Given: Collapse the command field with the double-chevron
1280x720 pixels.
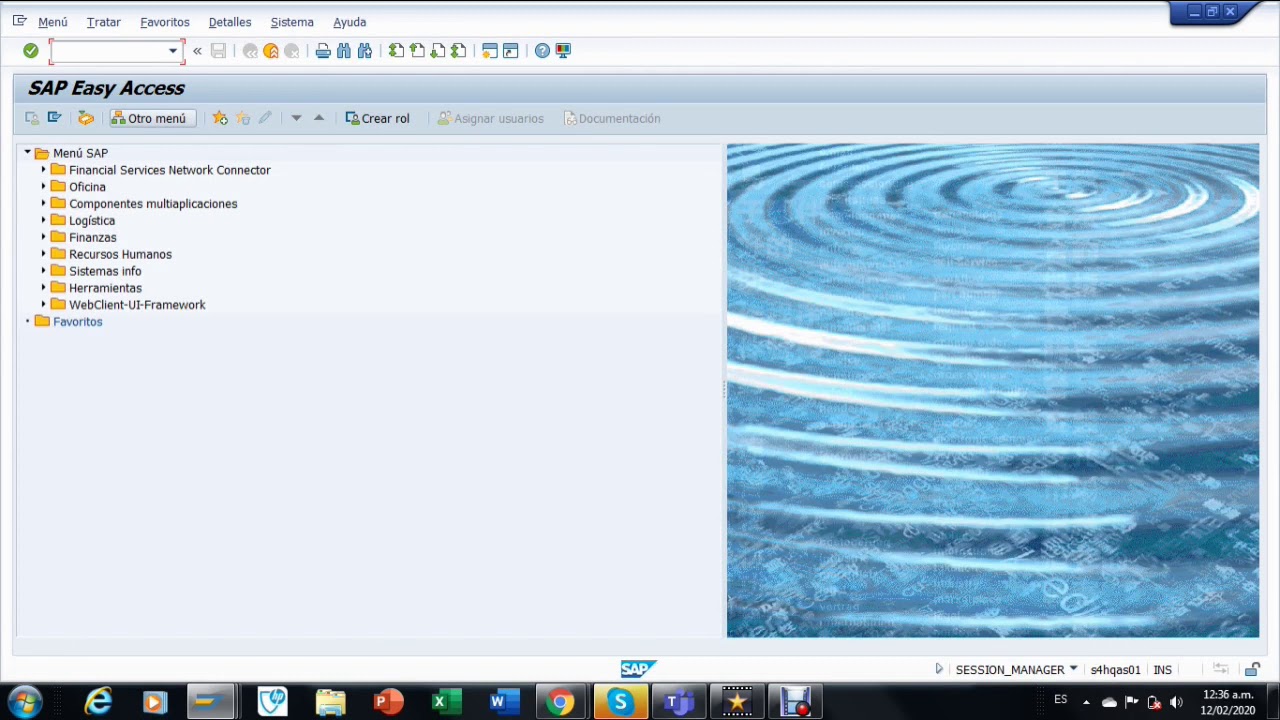Looking at the screenshot, I should (197, 51).
